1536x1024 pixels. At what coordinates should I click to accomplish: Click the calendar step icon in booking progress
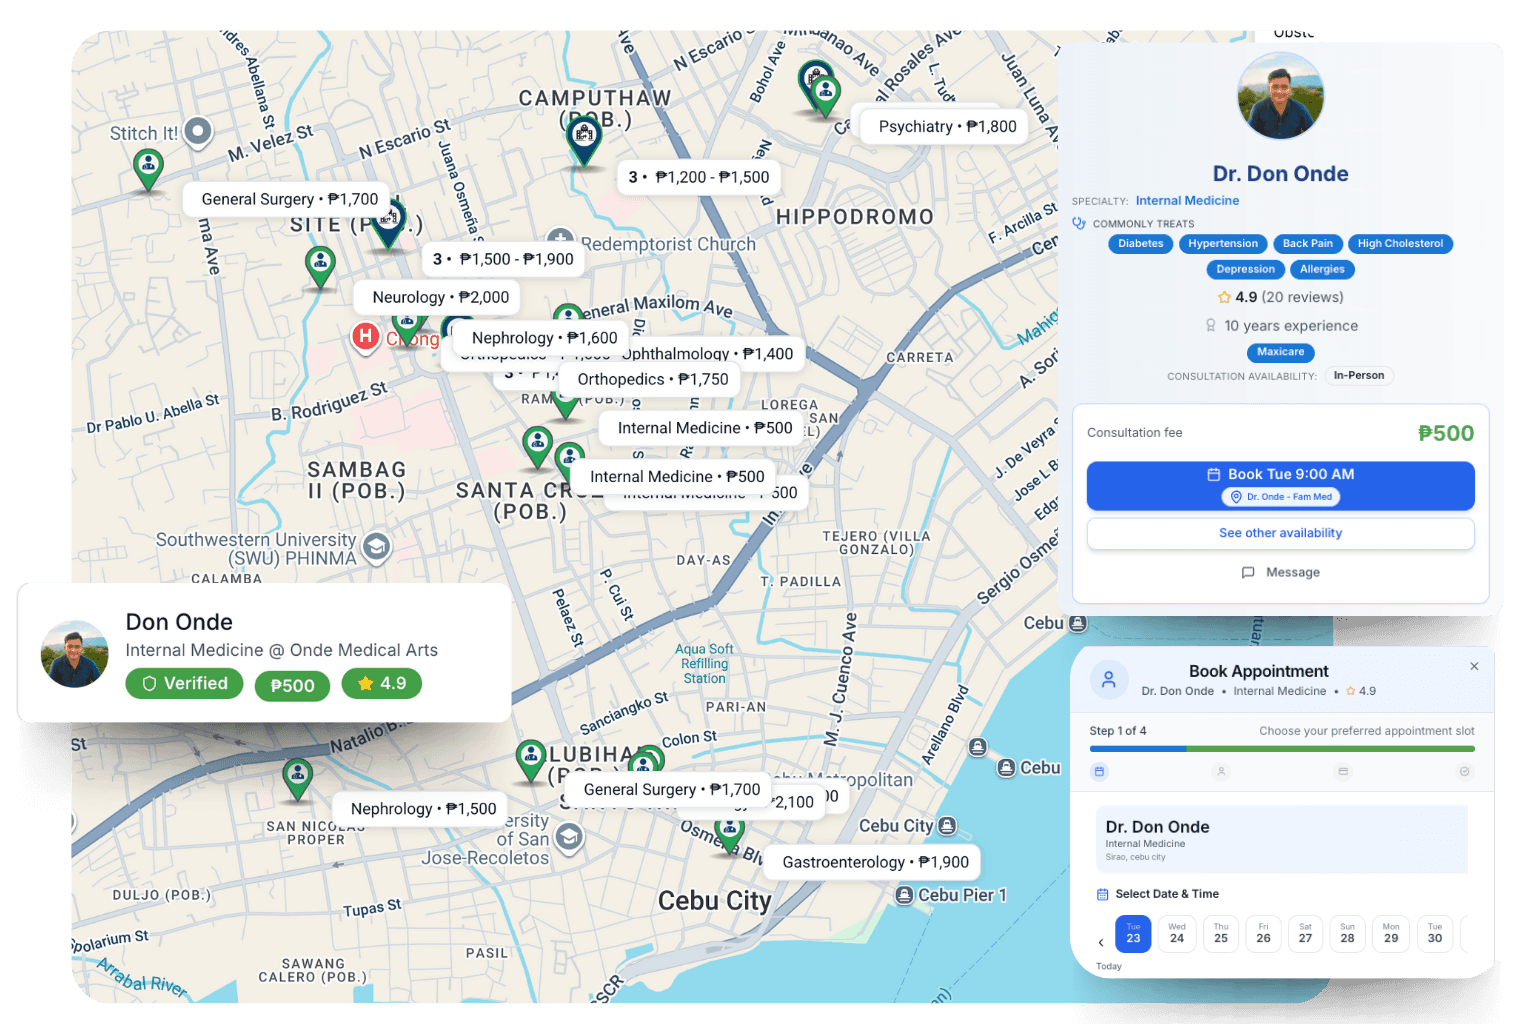coord(1100,771)
